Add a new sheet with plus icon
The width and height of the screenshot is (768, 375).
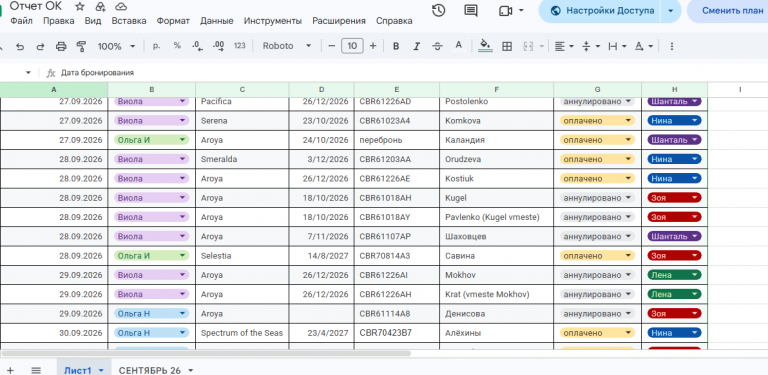click(x=10, y=370)
